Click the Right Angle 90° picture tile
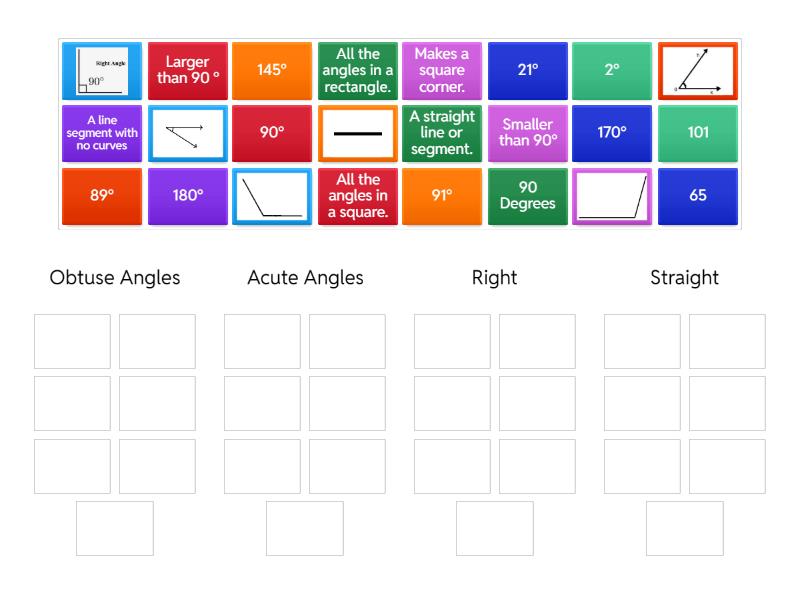 pyautogui.click(x=101, y=70)
